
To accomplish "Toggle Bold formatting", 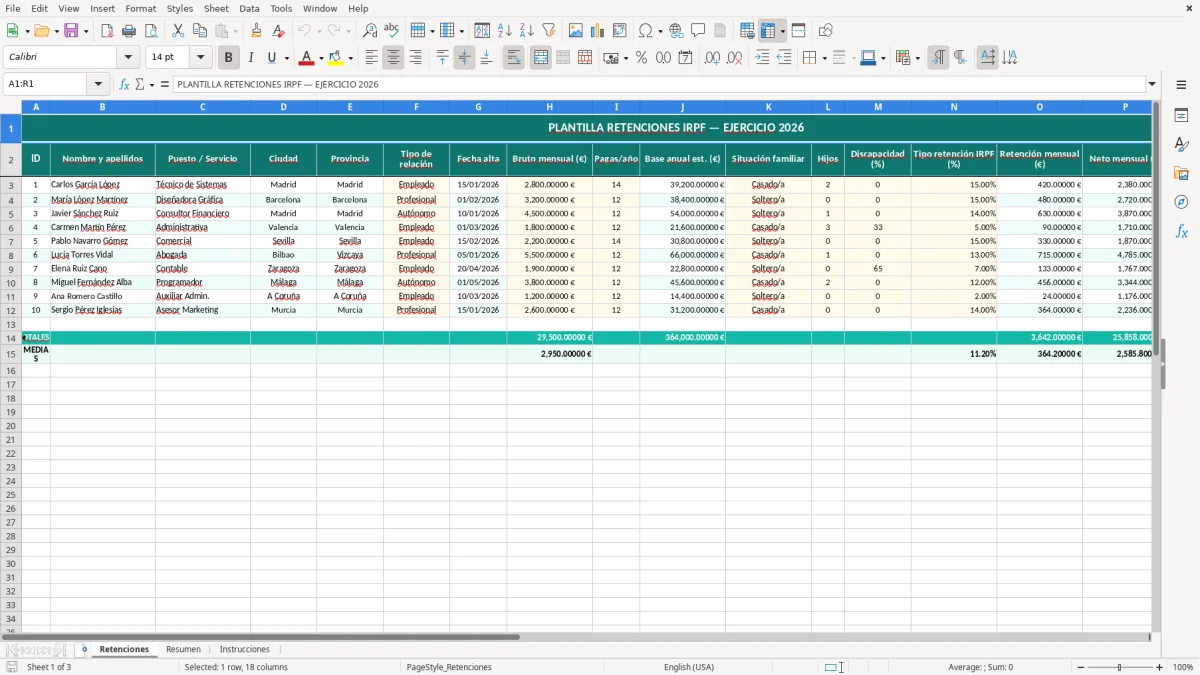I will [229, 58].
